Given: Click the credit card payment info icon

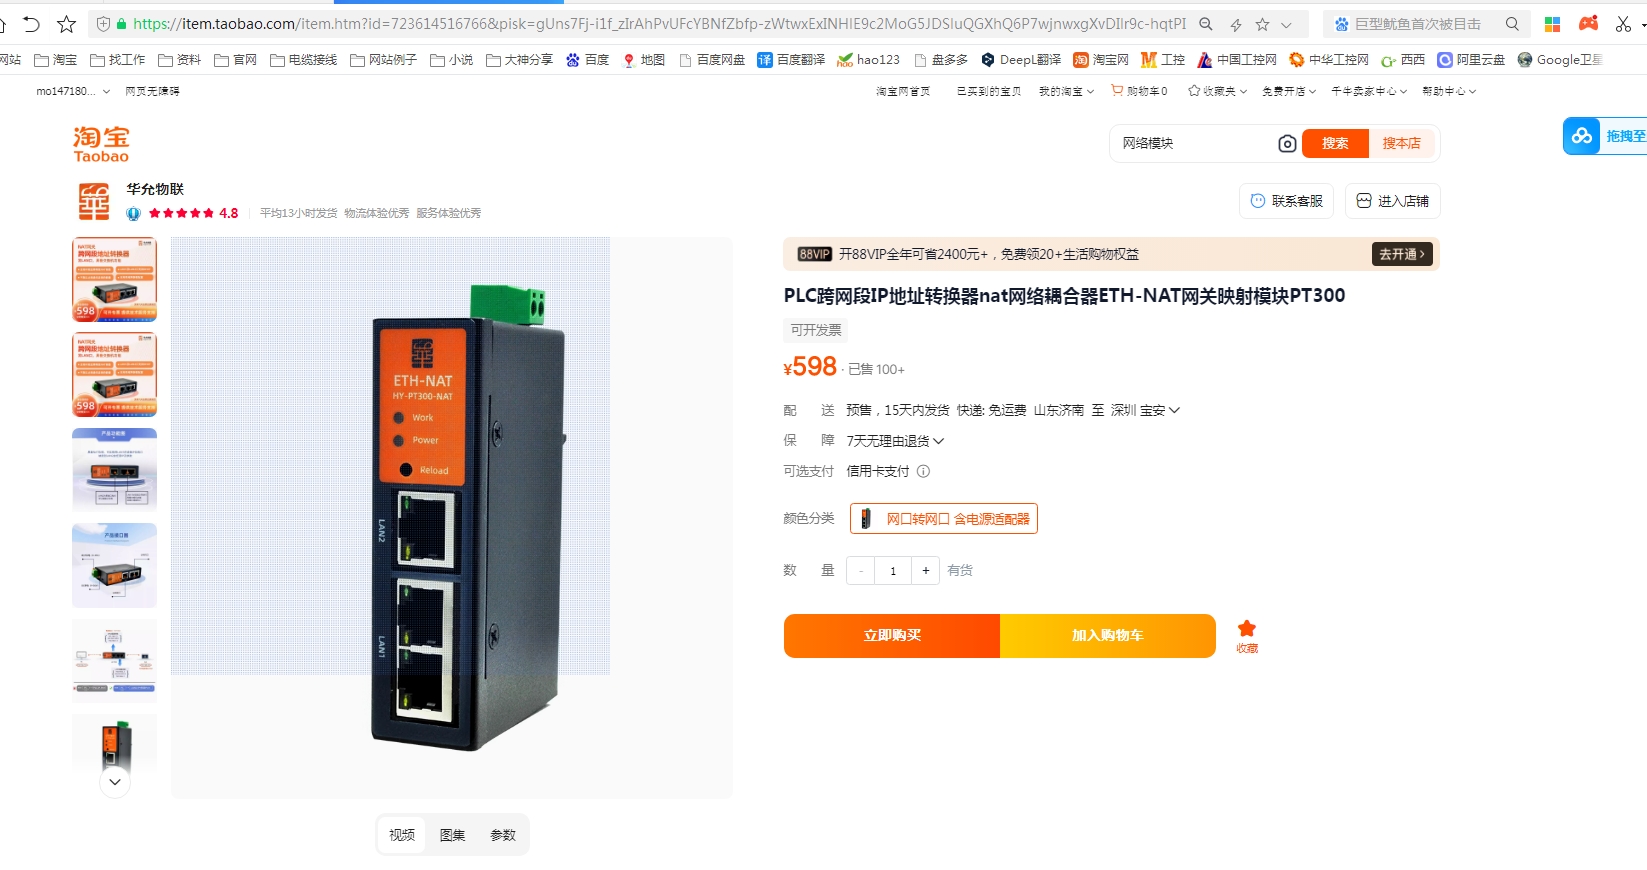Looking at the screenshot, I should click(x=923, y=471).
